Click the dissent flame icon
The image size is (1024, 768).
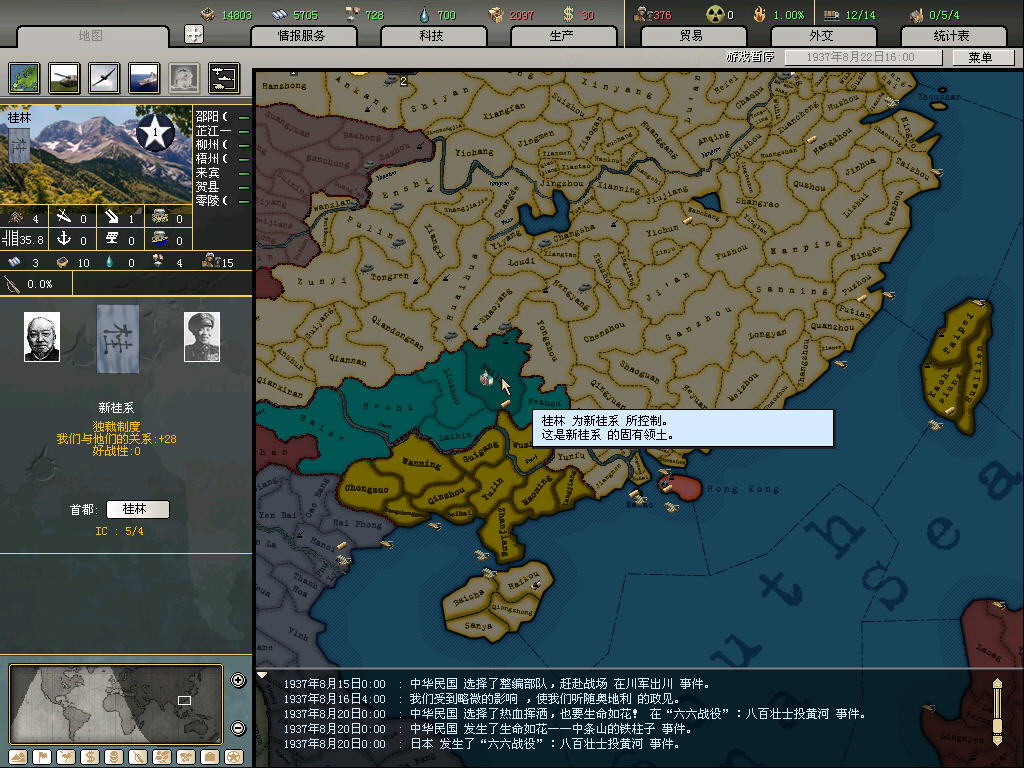coord(759,14)
